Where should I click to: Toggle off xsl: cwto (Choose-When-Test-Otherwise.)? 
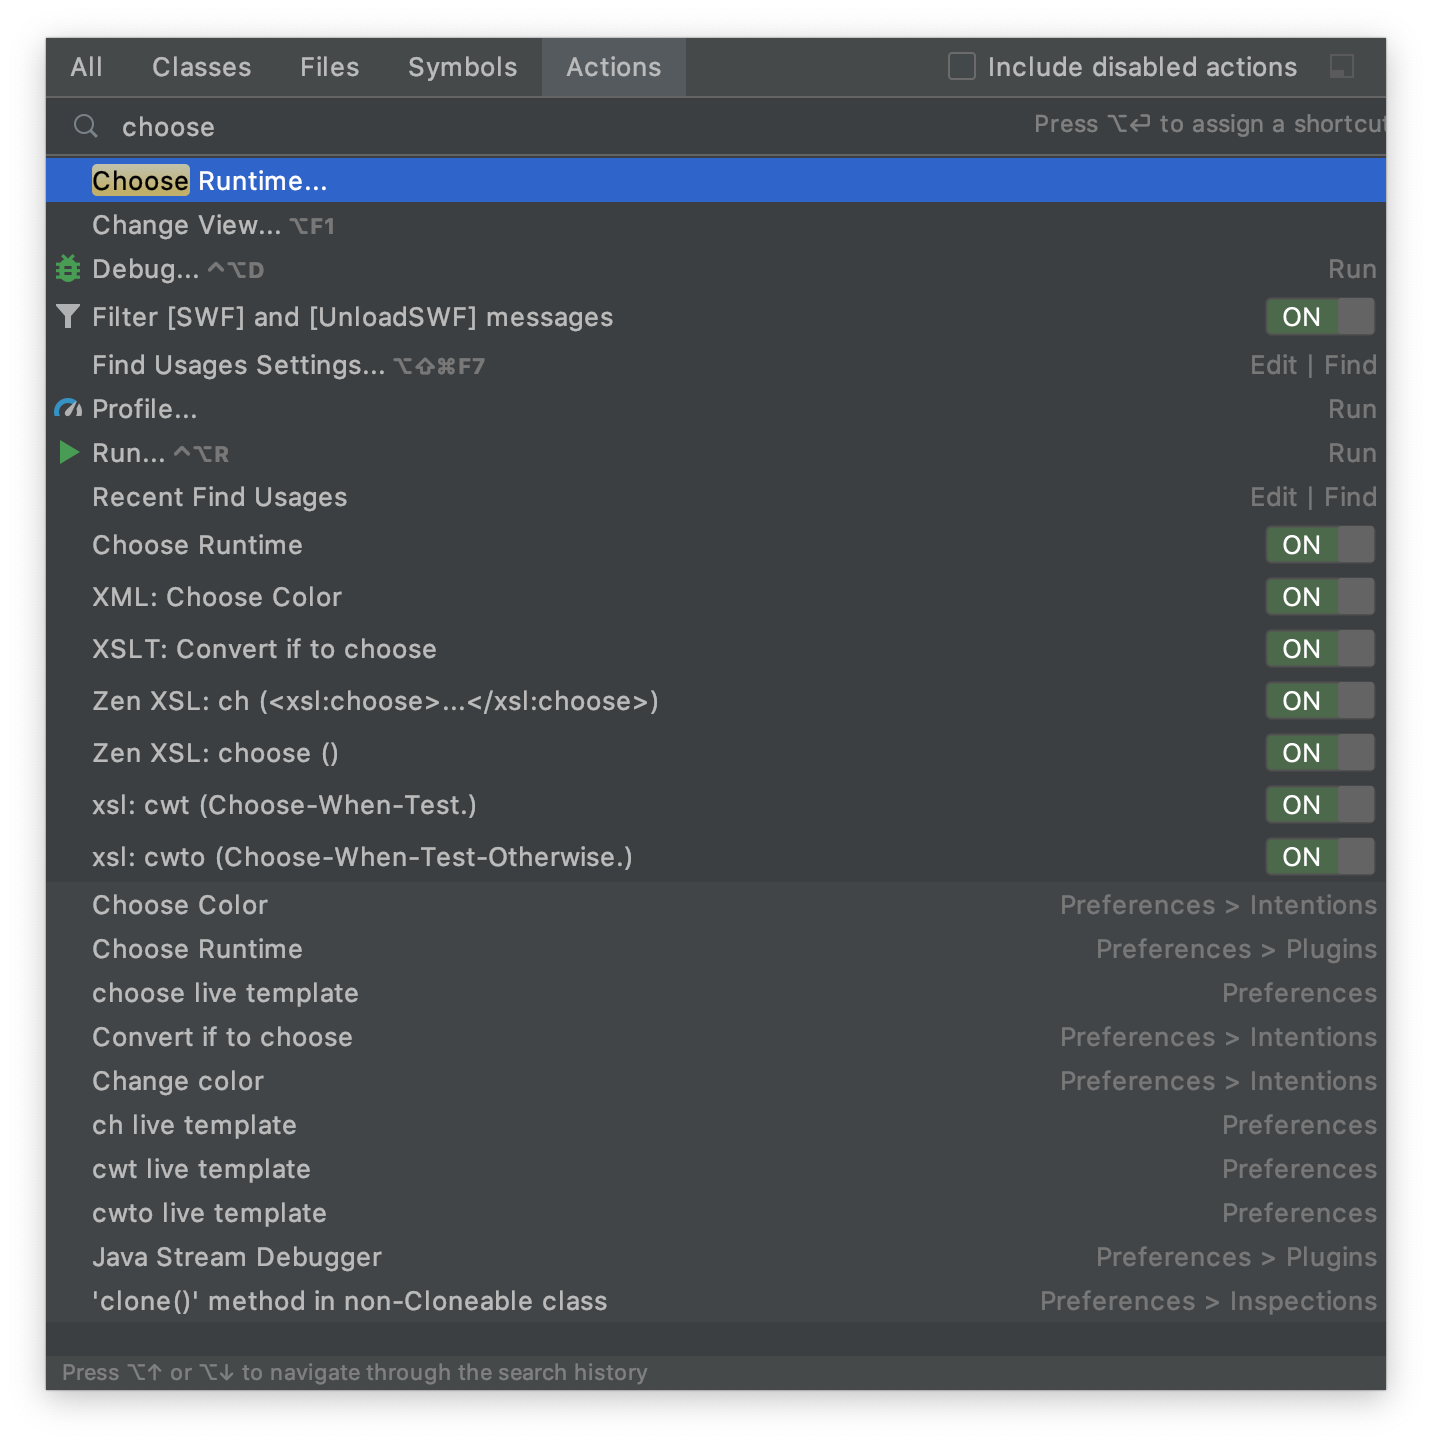coord(1319,856)
